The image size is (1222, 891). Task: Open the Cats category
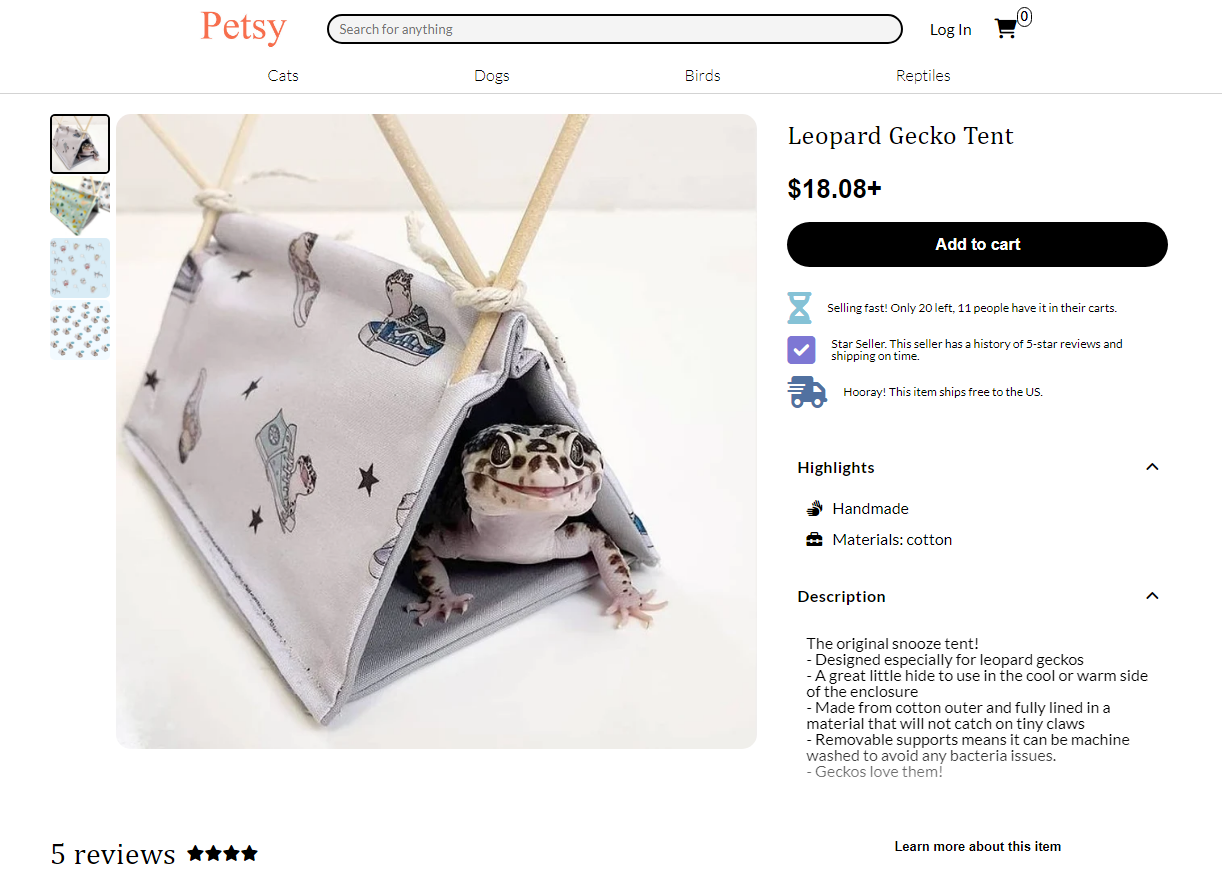[283, 75]
